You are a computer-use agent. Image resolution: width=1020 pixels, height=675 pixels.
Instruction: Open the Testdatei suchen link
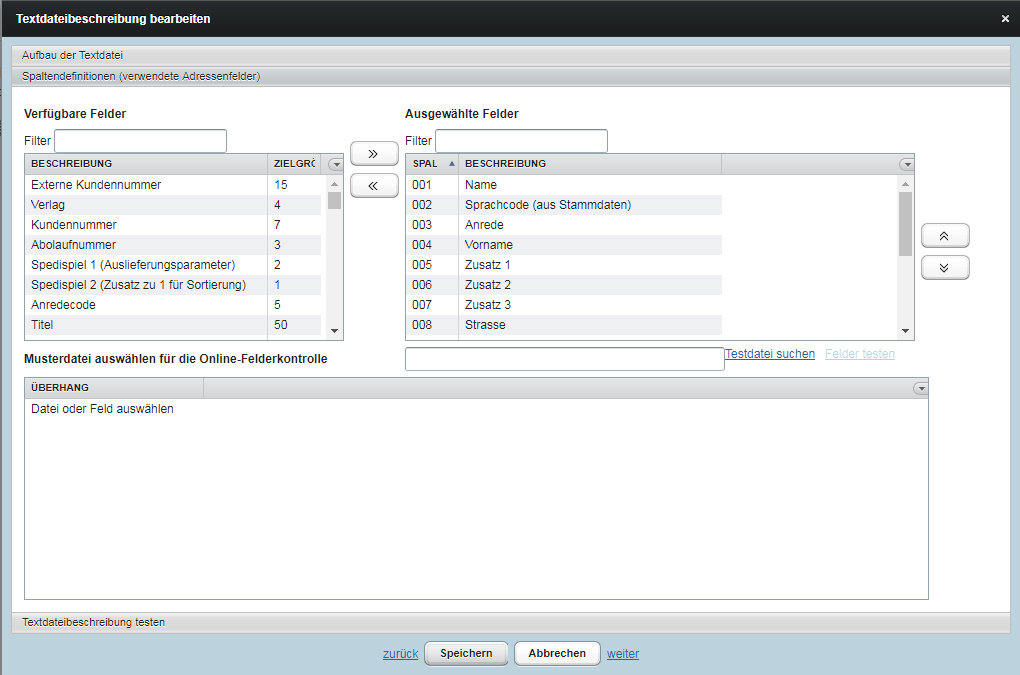[769, 354]
